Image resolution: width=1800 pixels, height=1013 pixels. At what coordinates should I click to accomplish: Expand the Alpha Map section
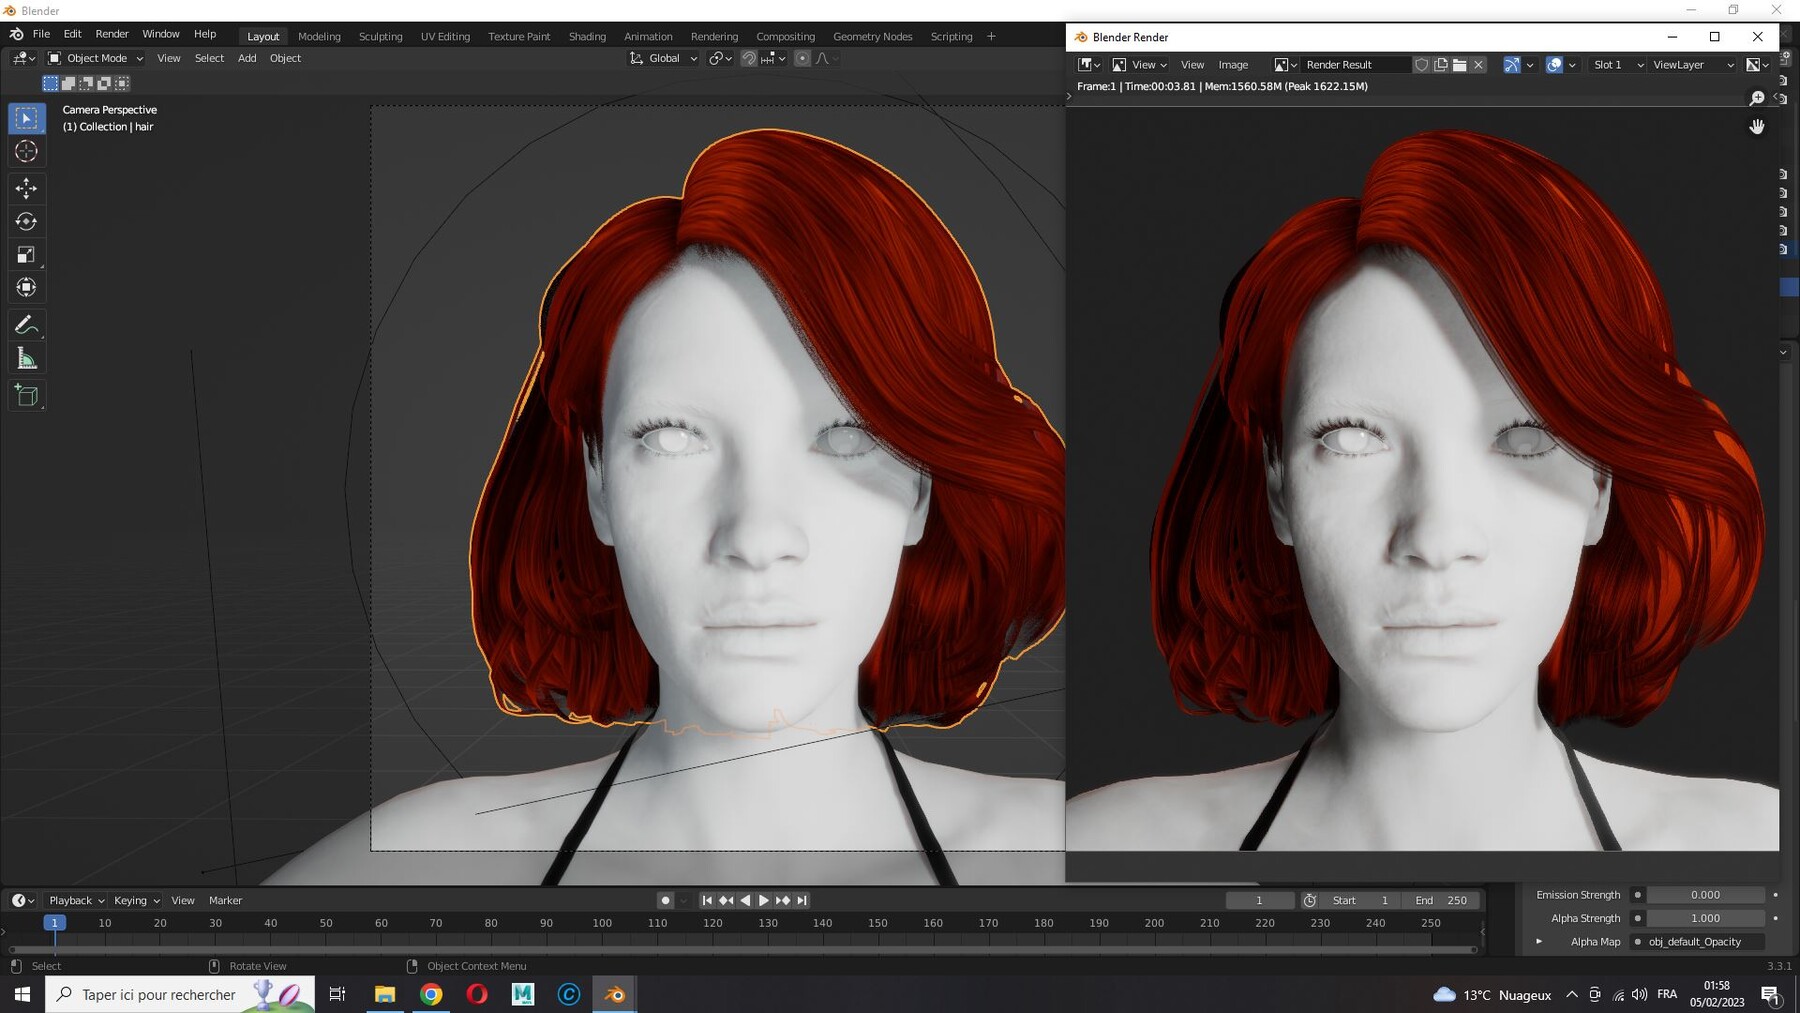1539,941
